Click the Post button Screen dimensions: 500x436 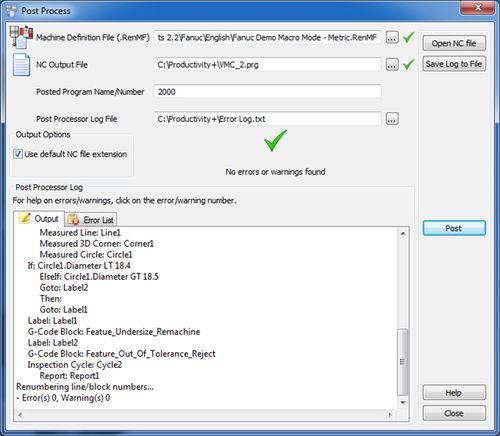coord(454,228)
